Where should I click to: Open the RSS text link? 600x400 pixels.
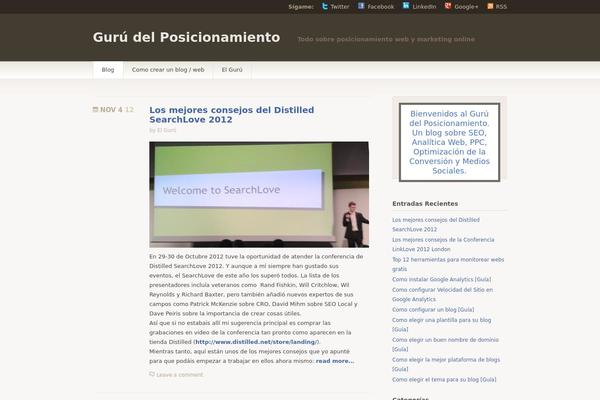(501, 7)
